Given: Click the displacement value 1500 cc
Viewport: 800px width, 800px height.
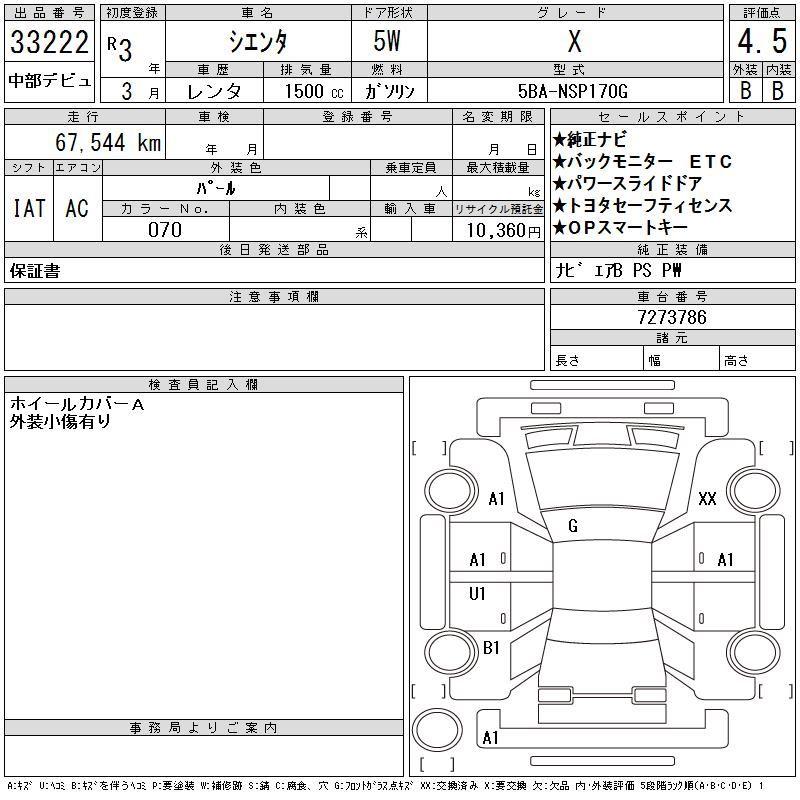Looking at the screenshot, I should (314, 91).
